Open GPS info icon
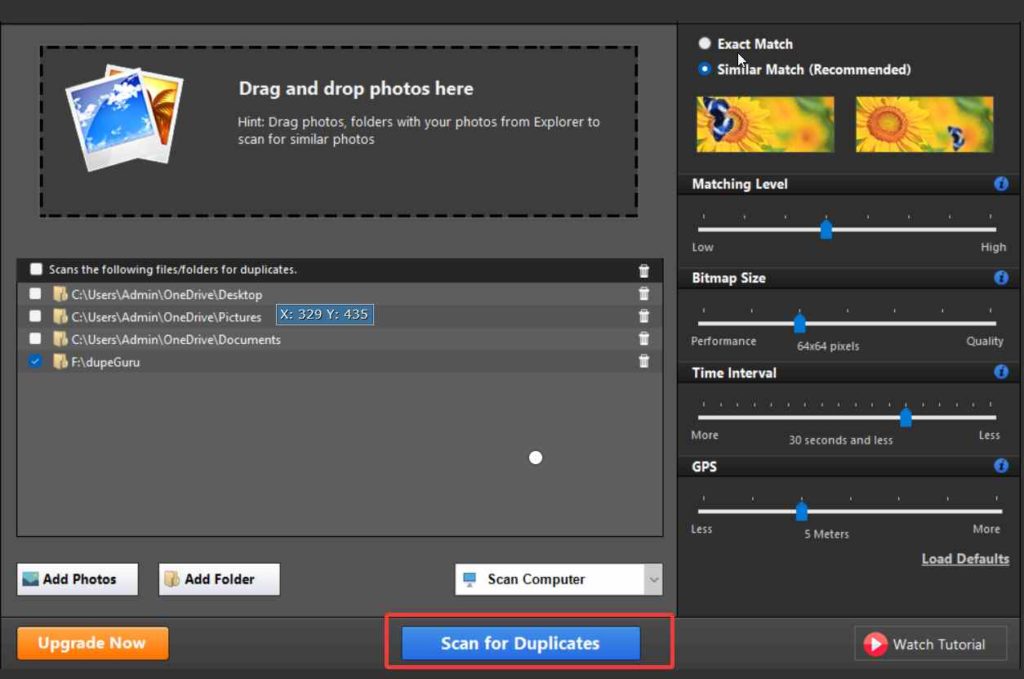The height and width of the screenshot is (679, 1024). tap(1000, 466)
